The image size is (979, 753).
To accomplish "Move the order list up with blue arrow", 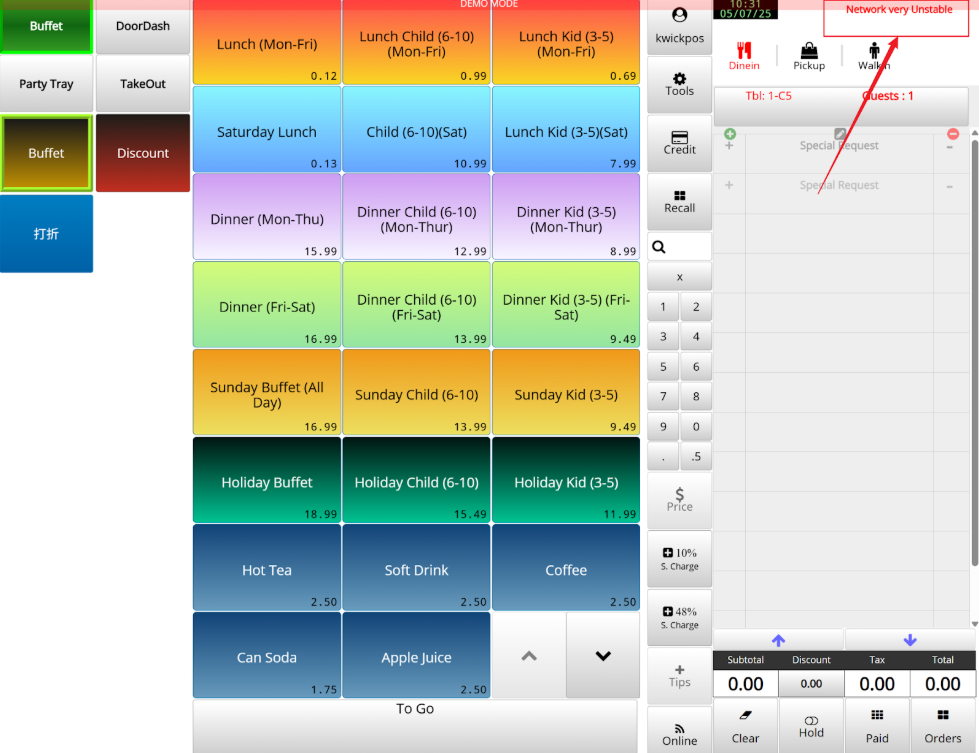I will point(778,640).
